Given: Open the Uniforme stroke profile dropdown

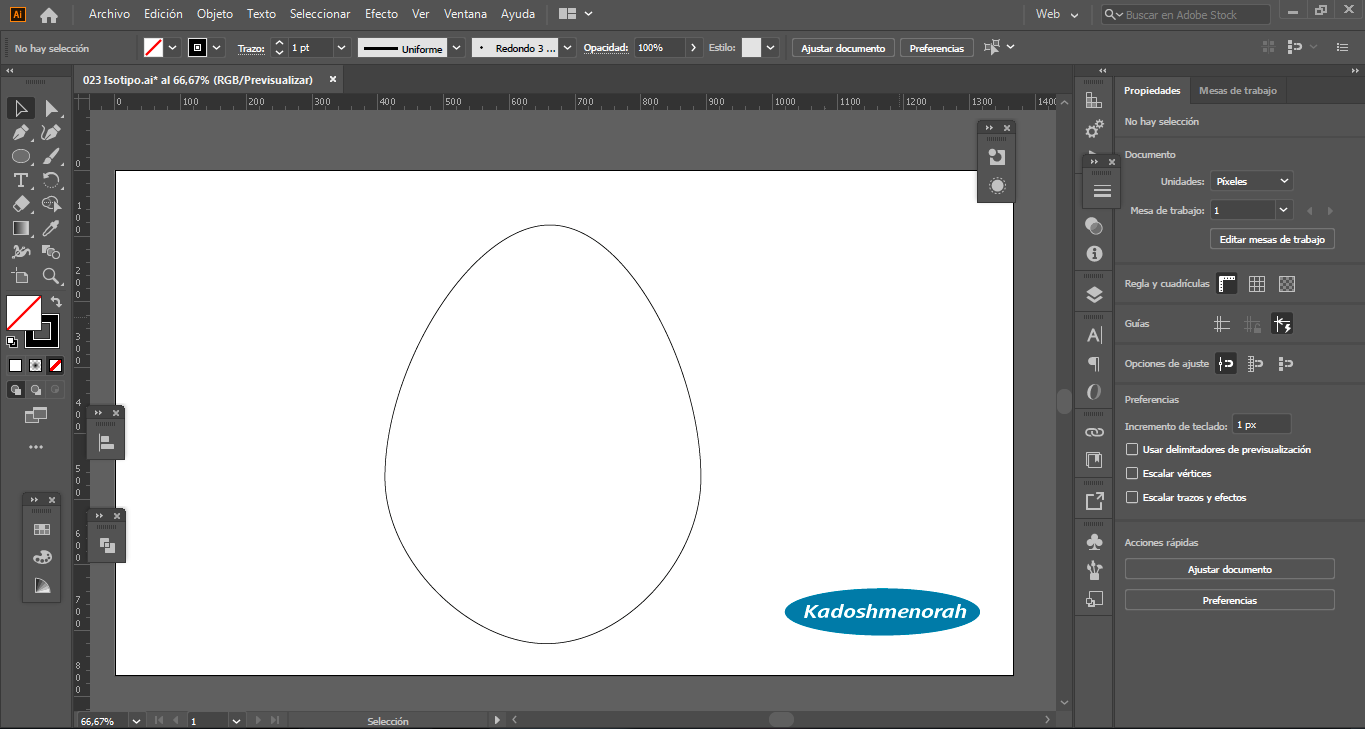Looking at the screenshot, I should click(457, 48).
